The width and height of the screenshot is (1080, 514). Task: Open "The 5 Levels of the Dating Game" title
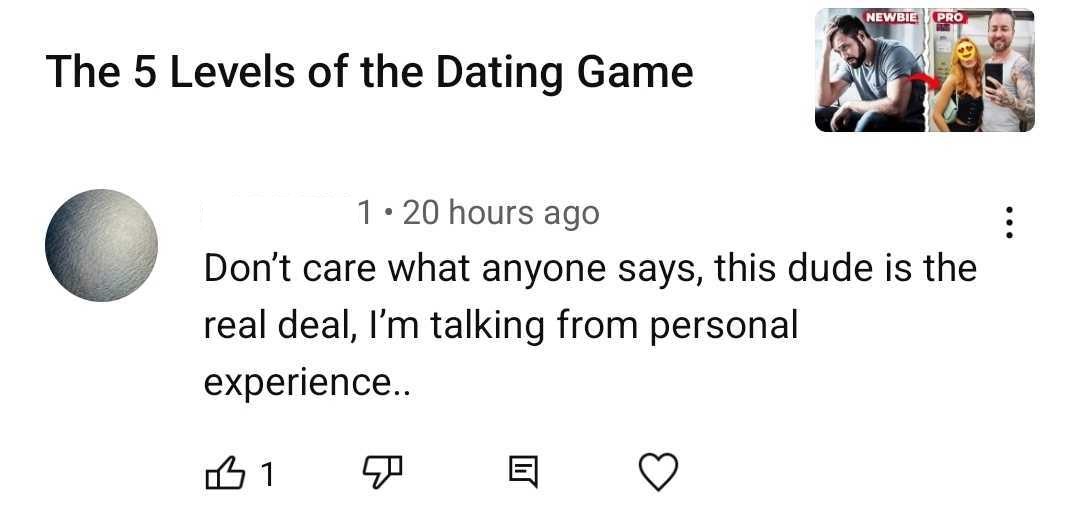369,72
